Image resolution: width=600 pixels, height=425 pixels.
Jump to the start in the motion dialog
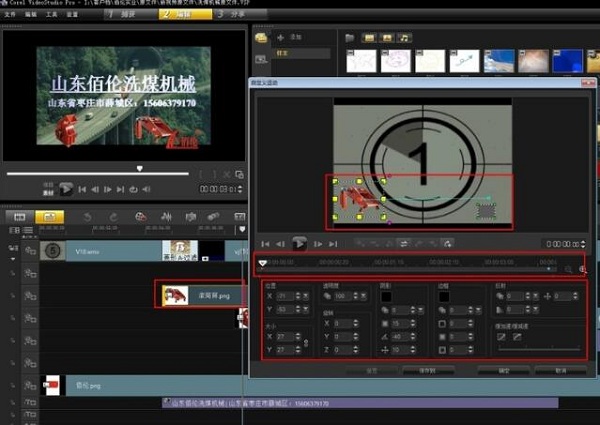(266, 243)
